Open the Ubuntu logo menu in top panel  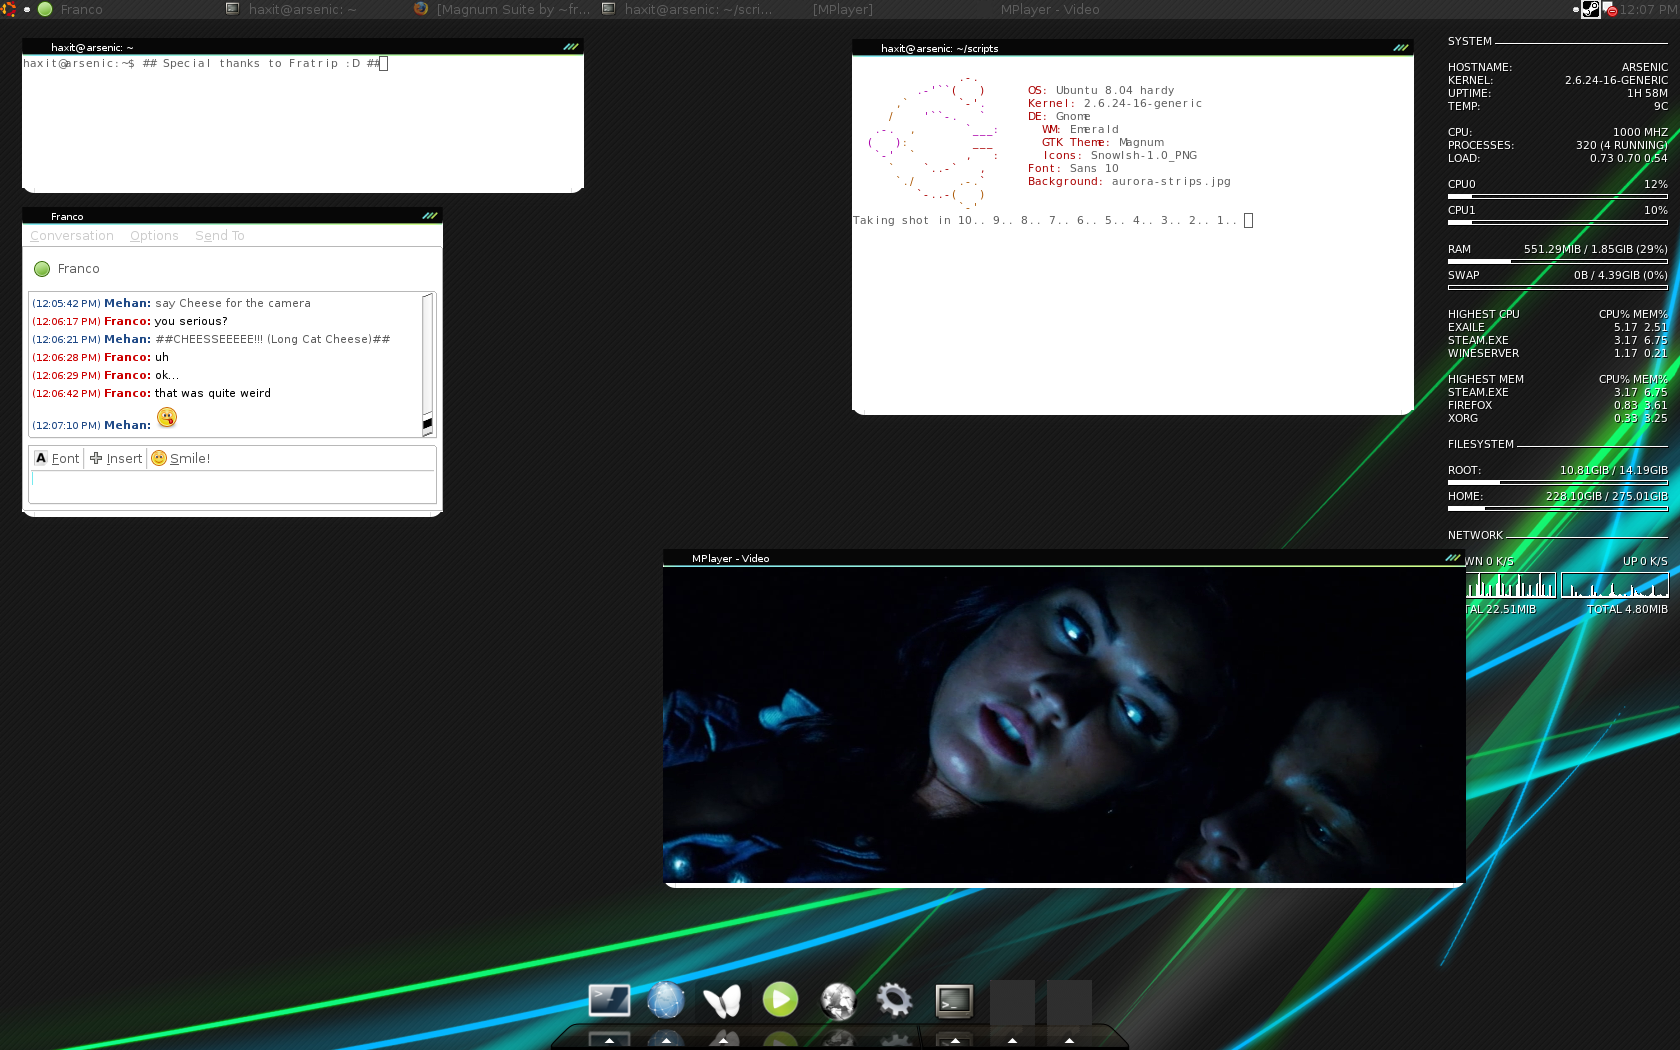[x=8, y=9]
